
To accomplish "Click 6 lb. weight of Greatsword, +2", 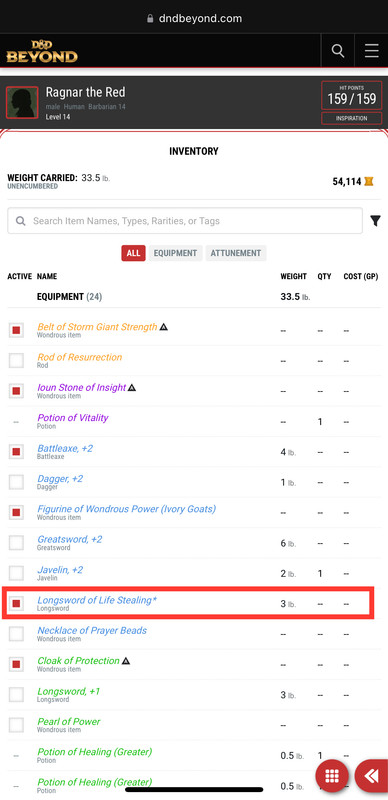I will [288, 543].
